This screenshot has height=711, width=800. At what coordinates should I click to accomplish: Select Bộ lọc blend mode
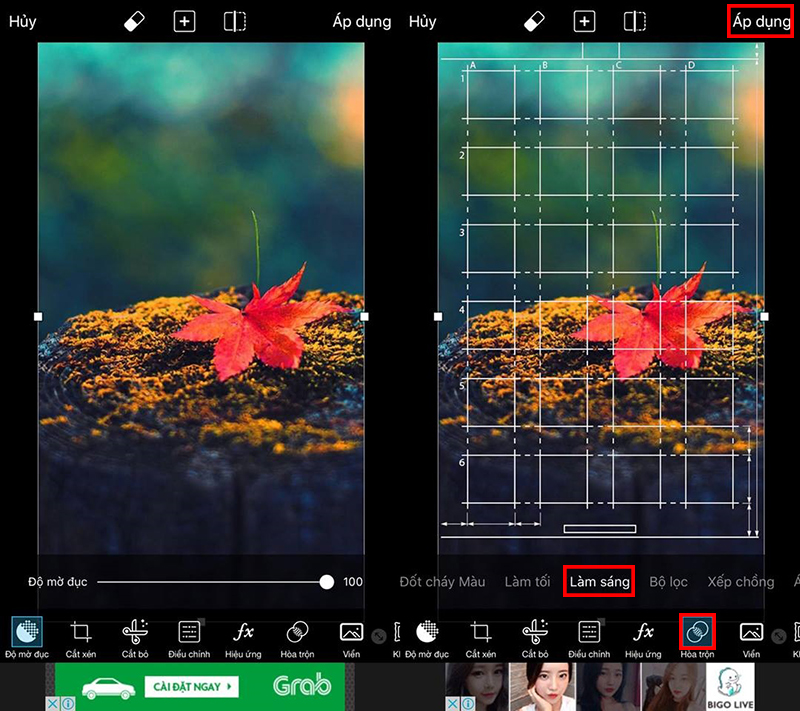click(x=668, y=582)
